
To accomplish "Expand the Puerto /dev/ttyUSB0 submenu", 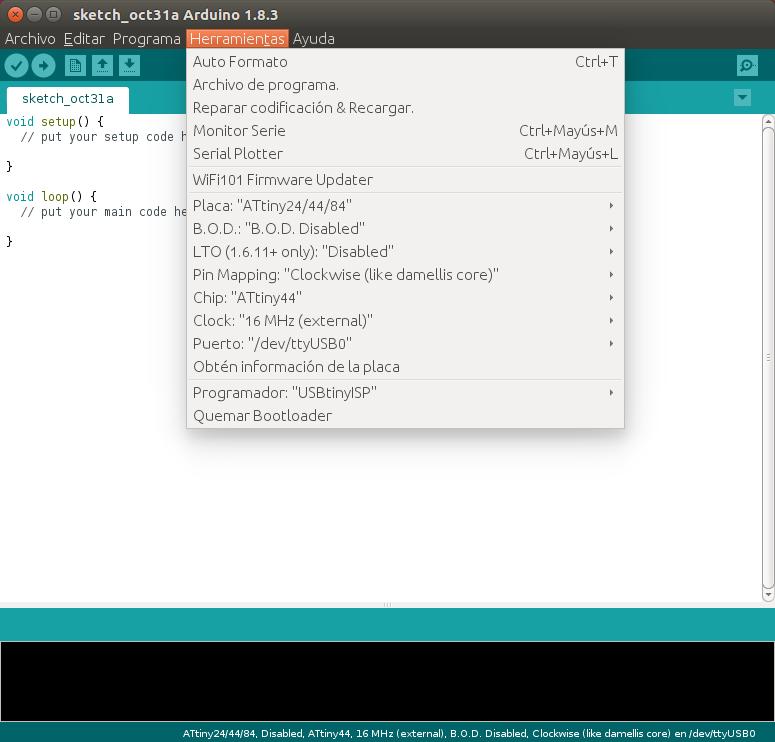I will pyautogui.click(x=405, y=344).
